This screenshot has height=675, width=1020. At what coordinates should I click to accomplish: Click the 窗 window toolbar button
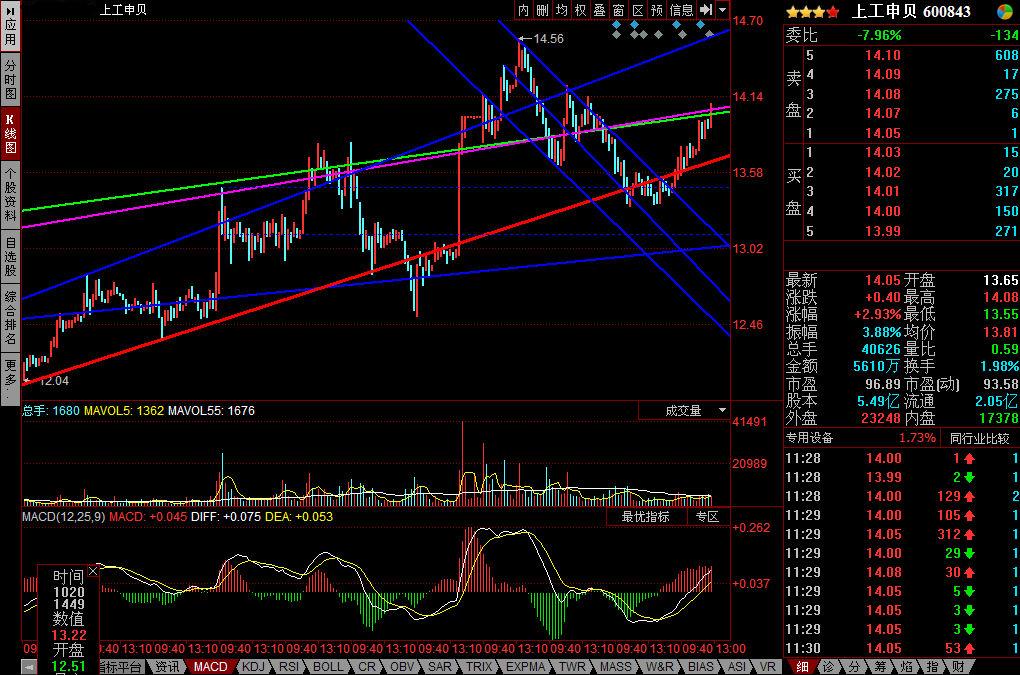pyautogui.click(x=619, y=10)
